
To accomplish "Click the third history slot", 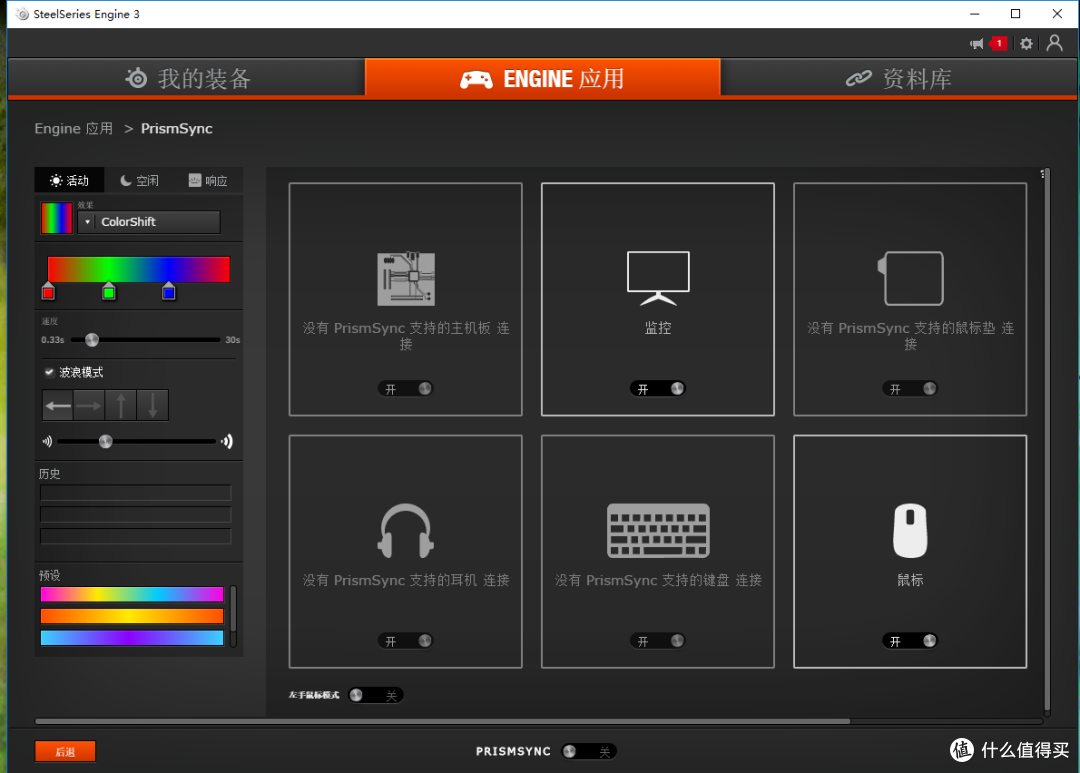I will tap(136, 537).
